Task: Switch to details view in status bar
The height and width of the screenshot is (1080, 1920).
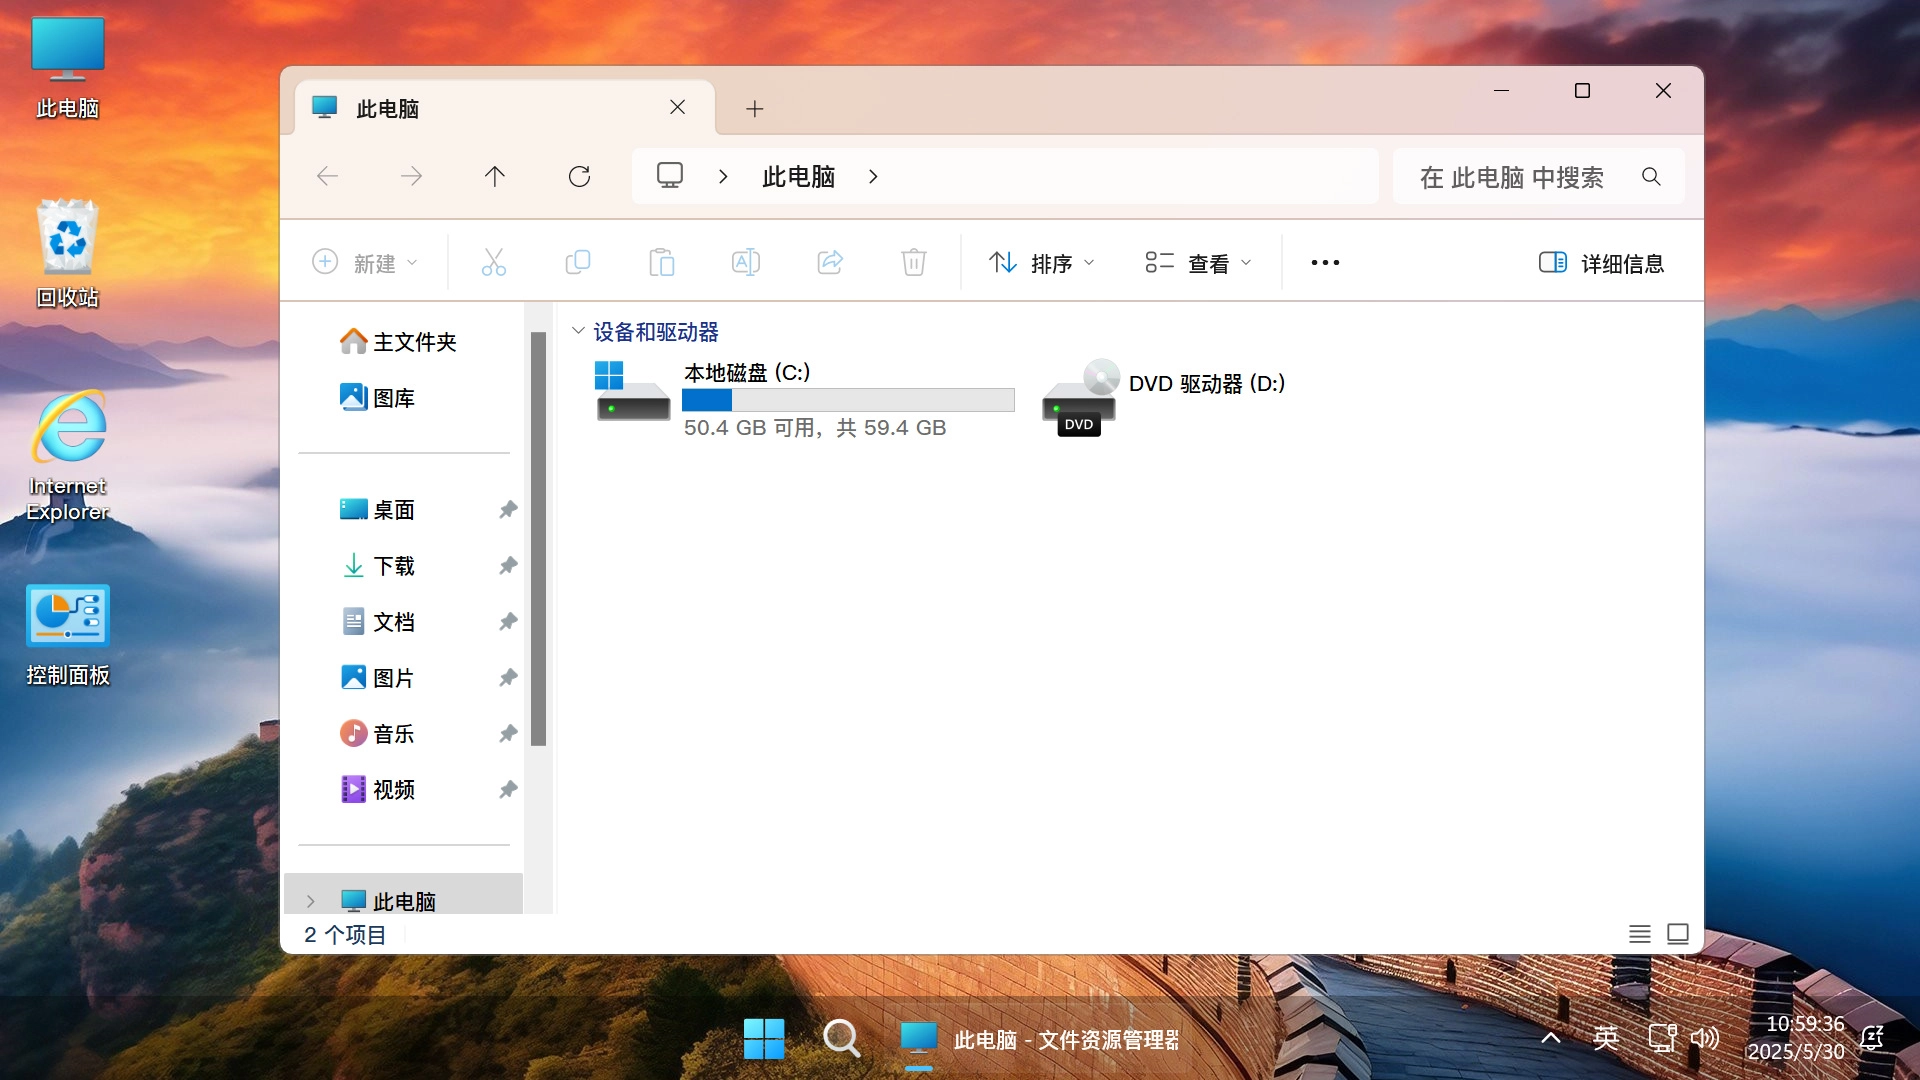Action: point(1639,933)
